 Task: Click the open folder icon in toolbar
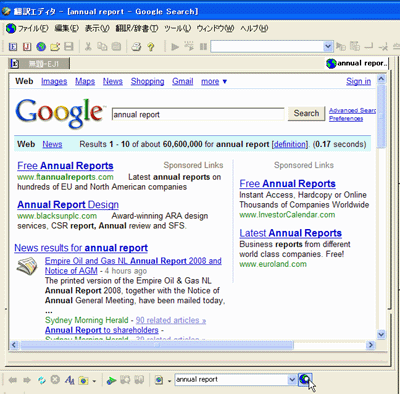[55, 47]
